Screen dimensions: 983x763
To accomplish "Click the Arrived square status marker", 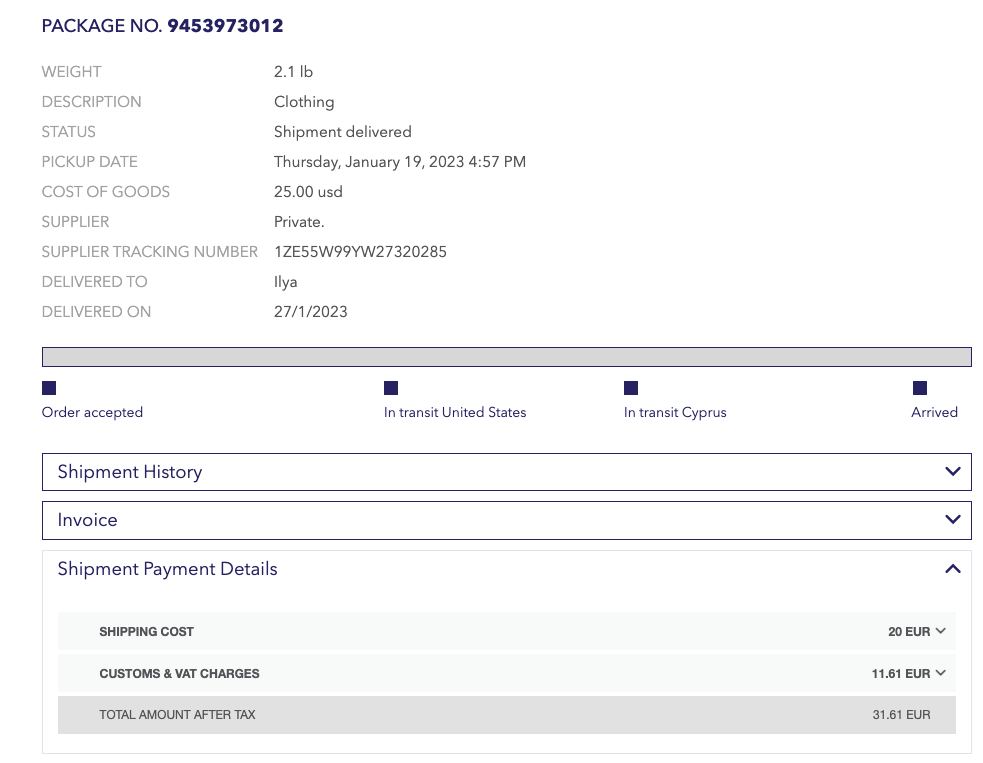I will tap(920, 388).
